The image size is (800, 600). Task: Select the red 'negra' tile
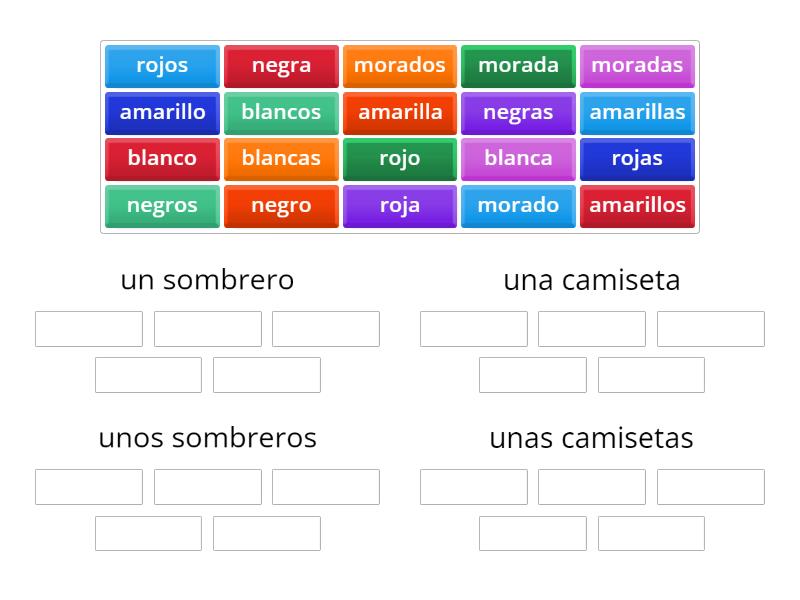pos(281,66)
